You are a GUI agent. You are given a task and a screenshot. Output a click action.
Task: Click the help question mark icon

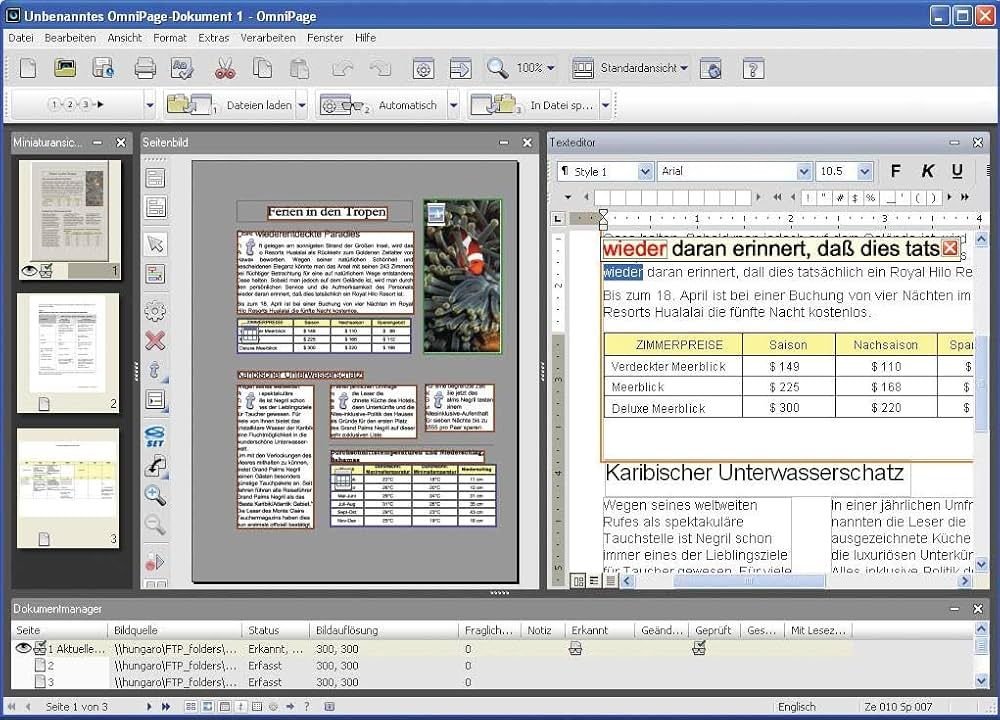click(x=753, y=68)
